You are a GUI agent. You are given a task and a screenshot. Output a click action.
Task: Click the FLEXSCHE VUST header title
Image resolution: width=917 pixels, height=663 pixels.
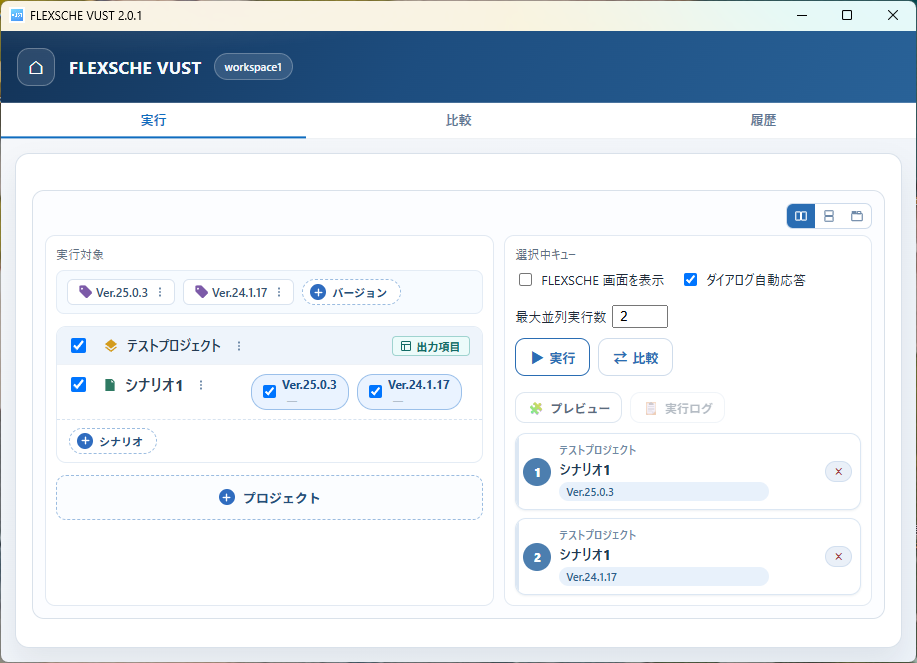click(135, 68)
